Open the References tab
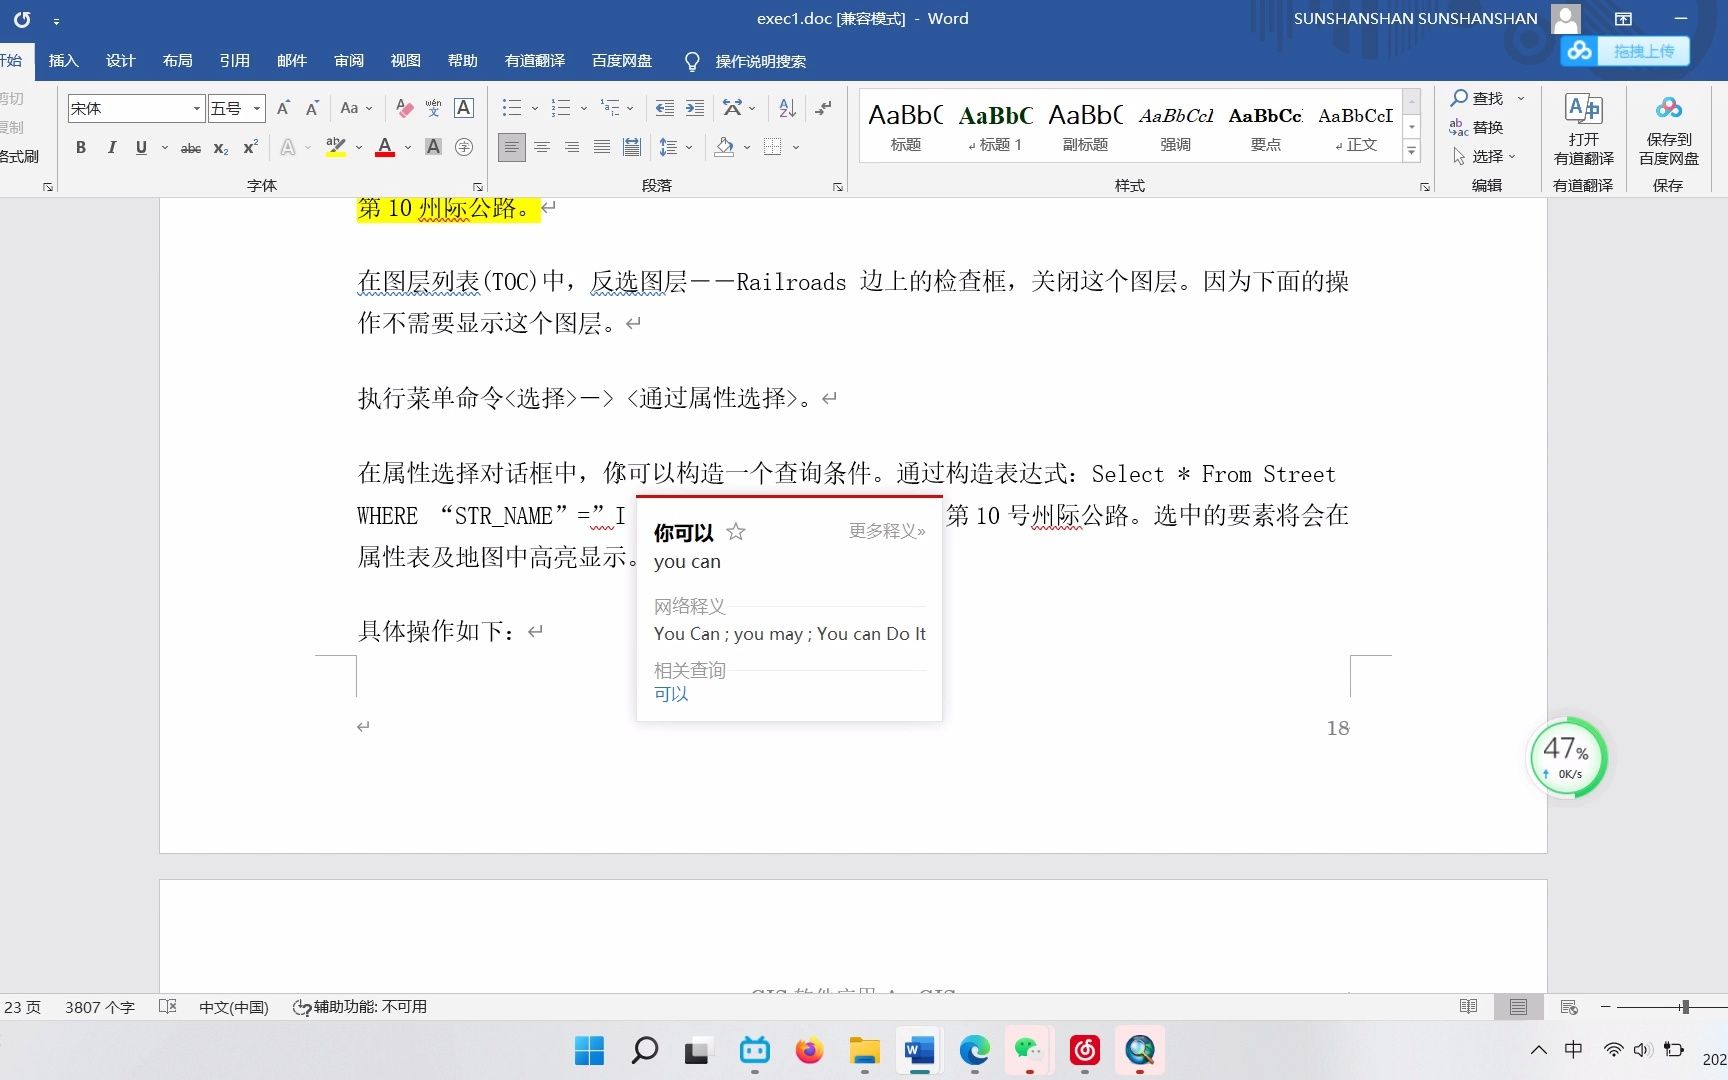The image size is (1728, 1080). [234, 61]
